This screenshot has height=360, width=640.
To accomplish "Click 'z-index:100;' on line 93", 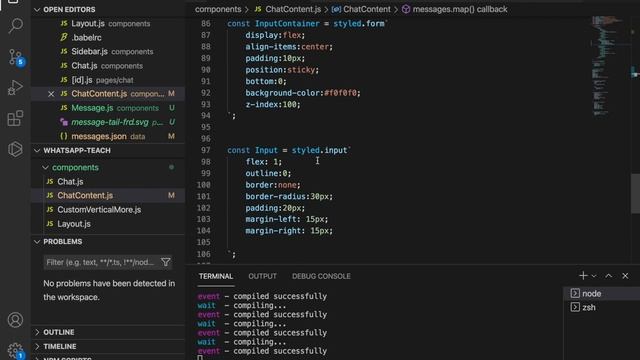I will tap(273, 104).
